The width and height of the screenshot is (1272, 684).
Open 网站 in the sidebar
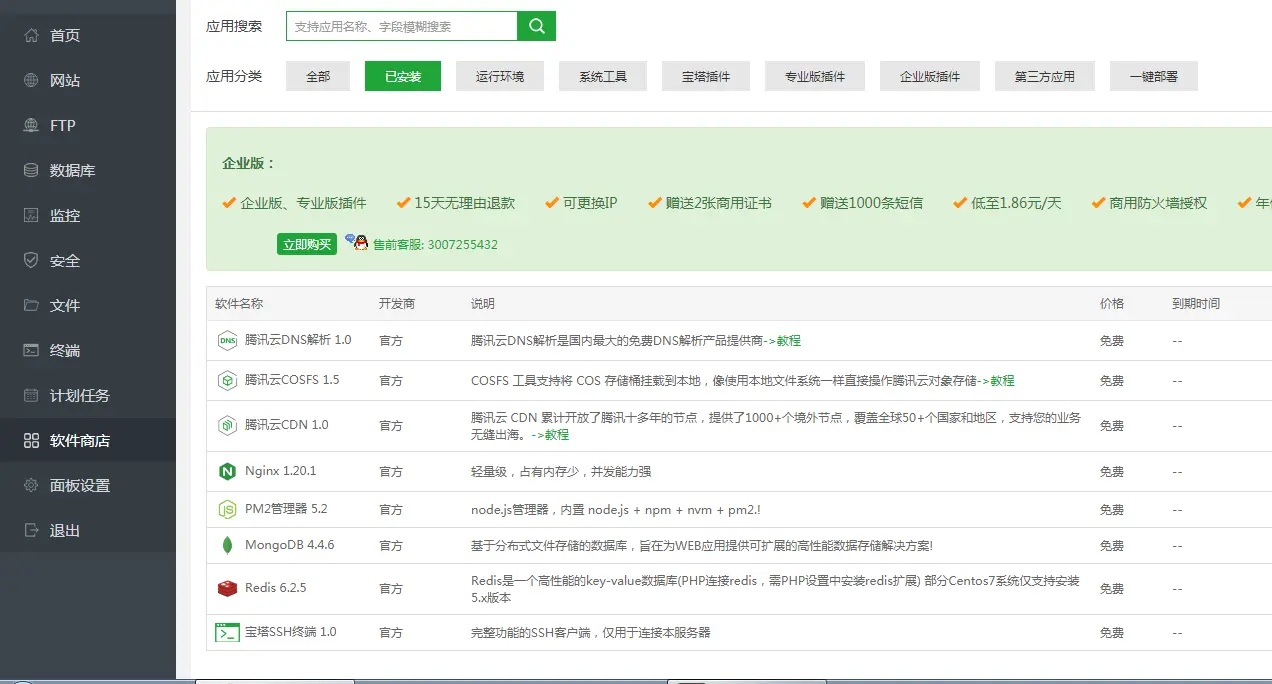coord(88,80)
